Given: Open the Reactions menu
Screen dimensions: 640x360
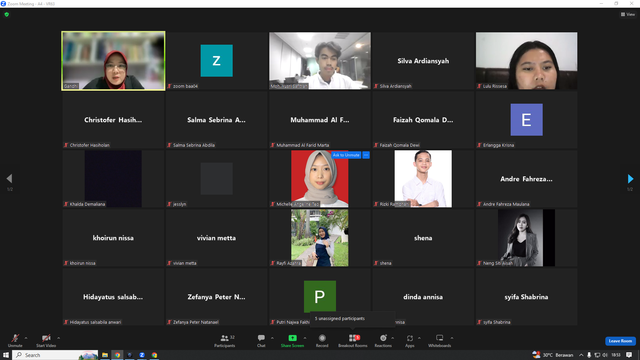Looking at the screenshot, I should pos(383,340).
